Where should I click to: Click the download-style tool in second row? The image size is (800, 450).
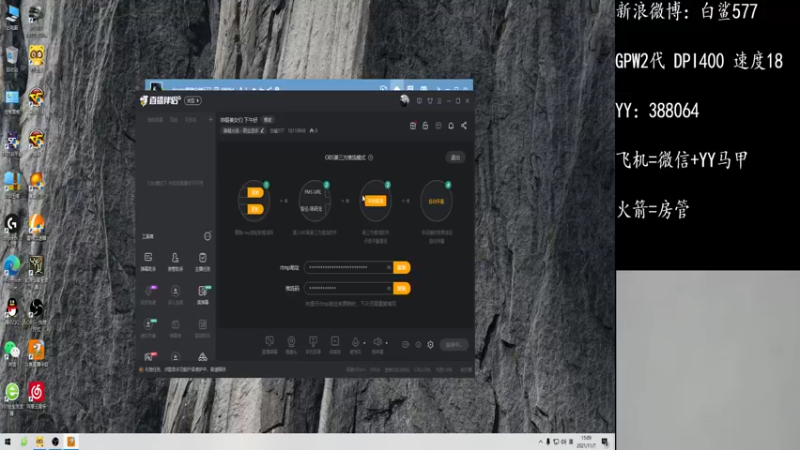pyautogui.click(x=175, y=295)
